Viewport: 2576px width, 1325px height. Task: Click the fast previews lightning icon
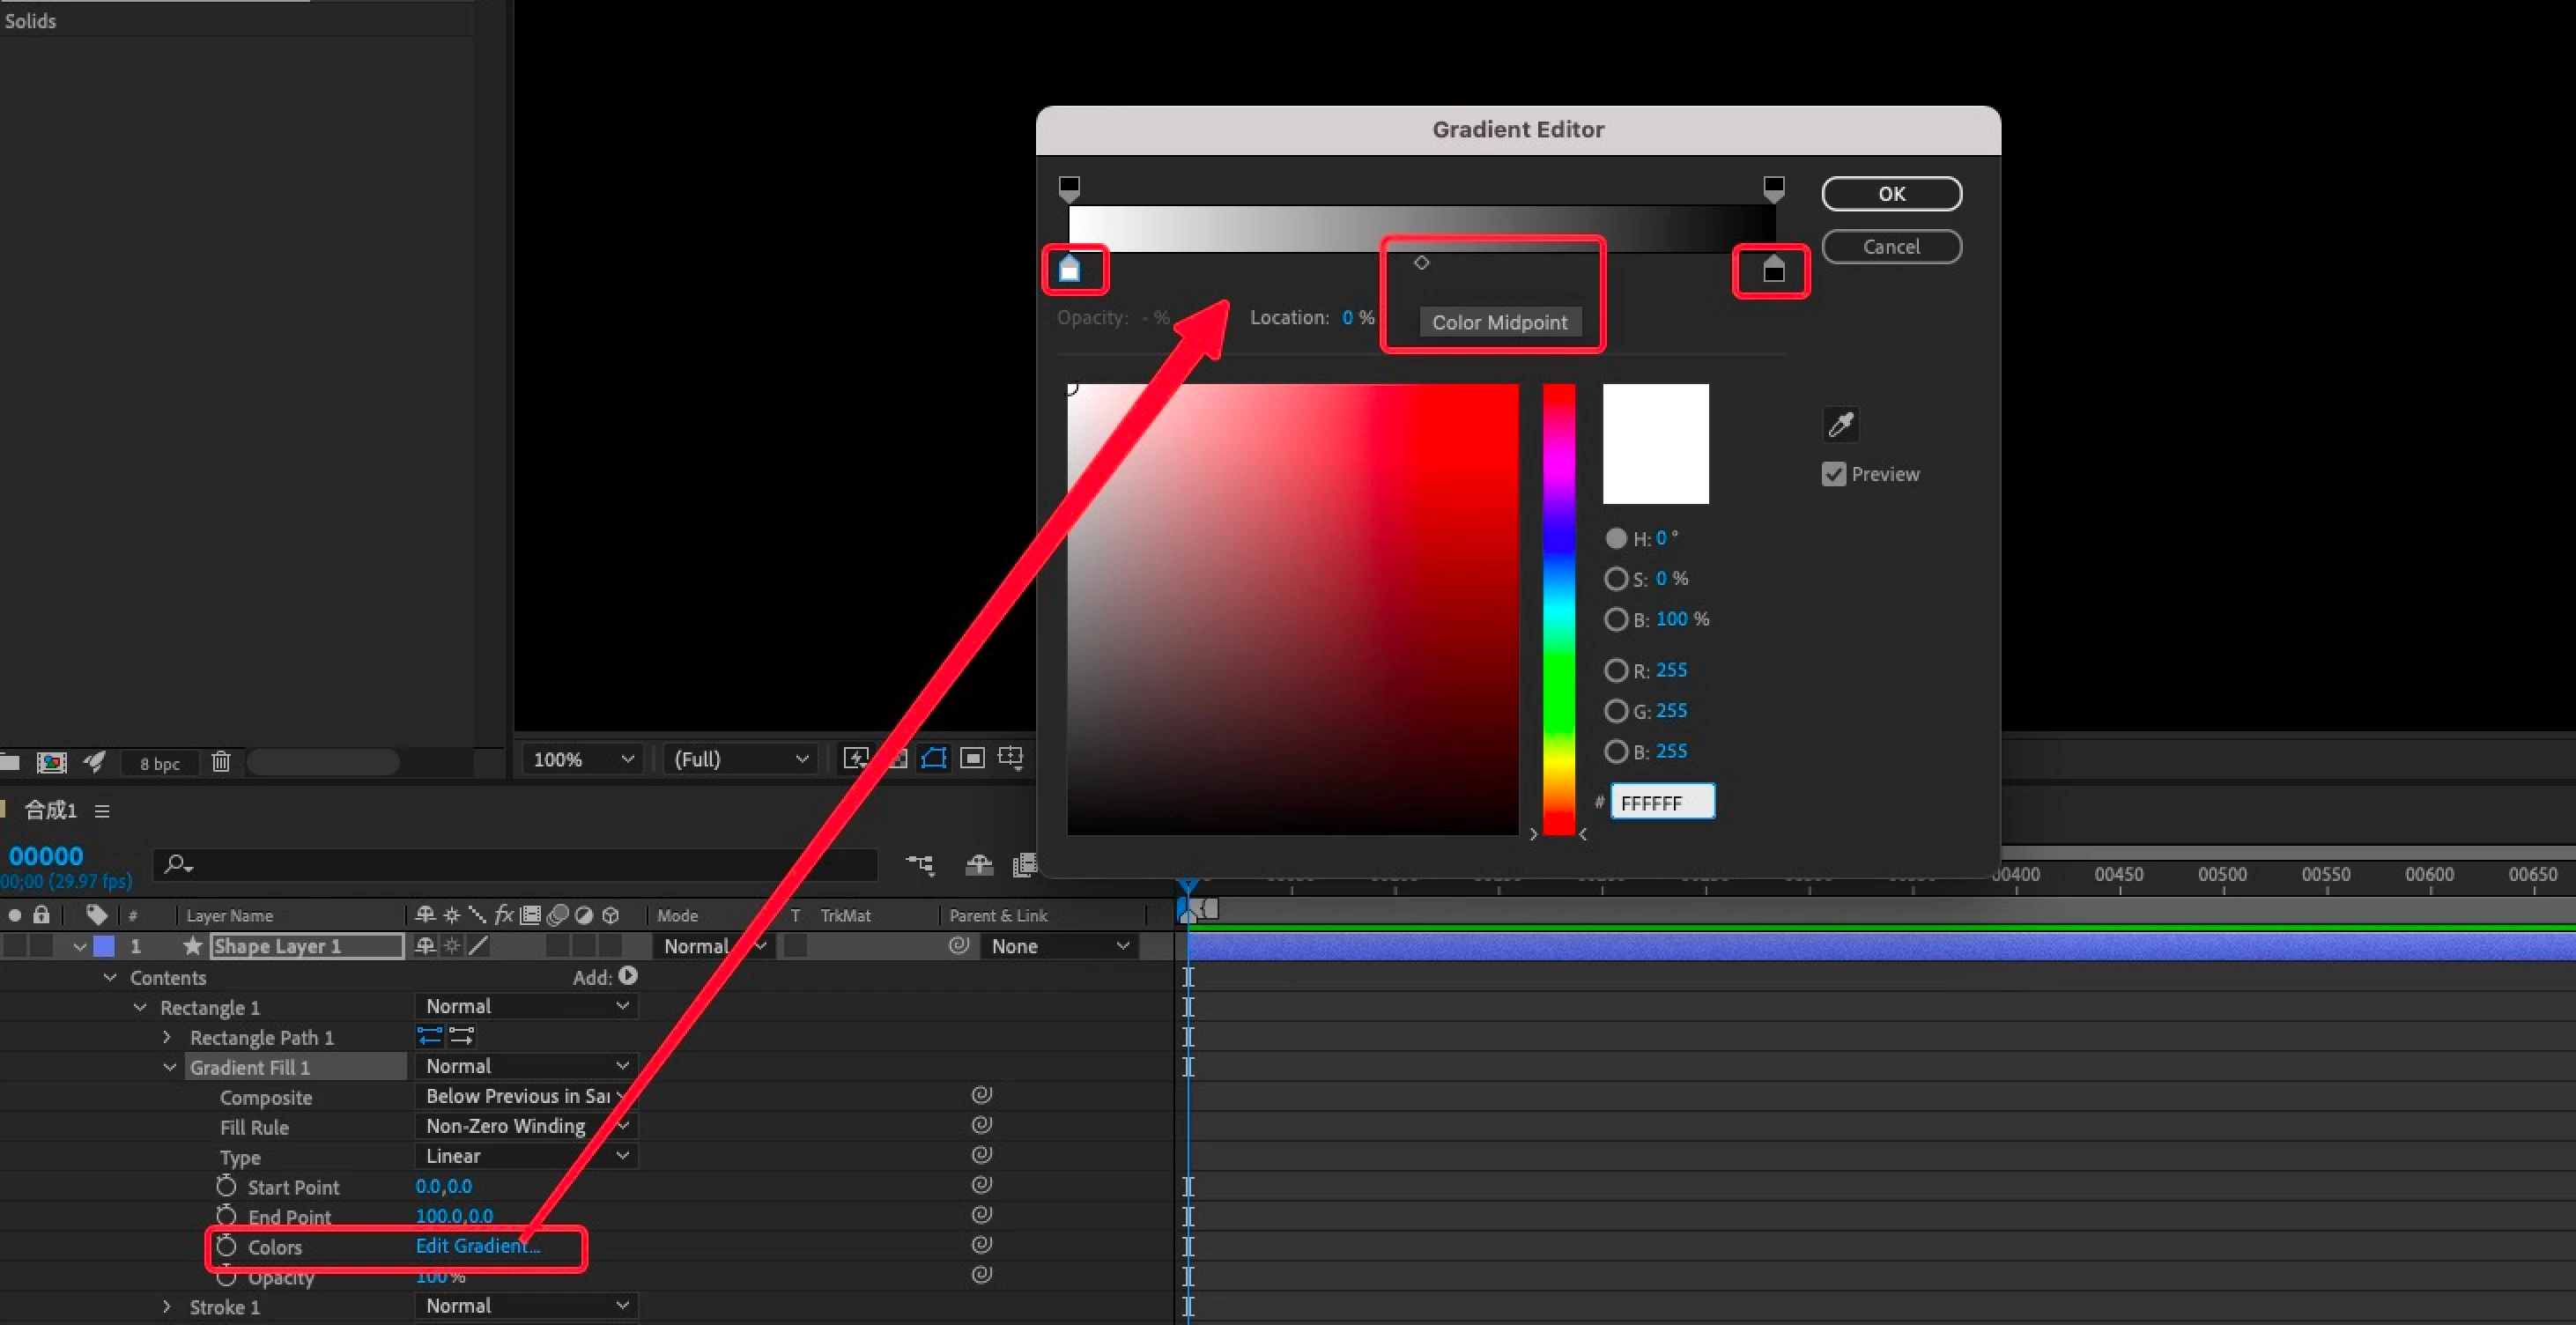(x=856, y=758)
